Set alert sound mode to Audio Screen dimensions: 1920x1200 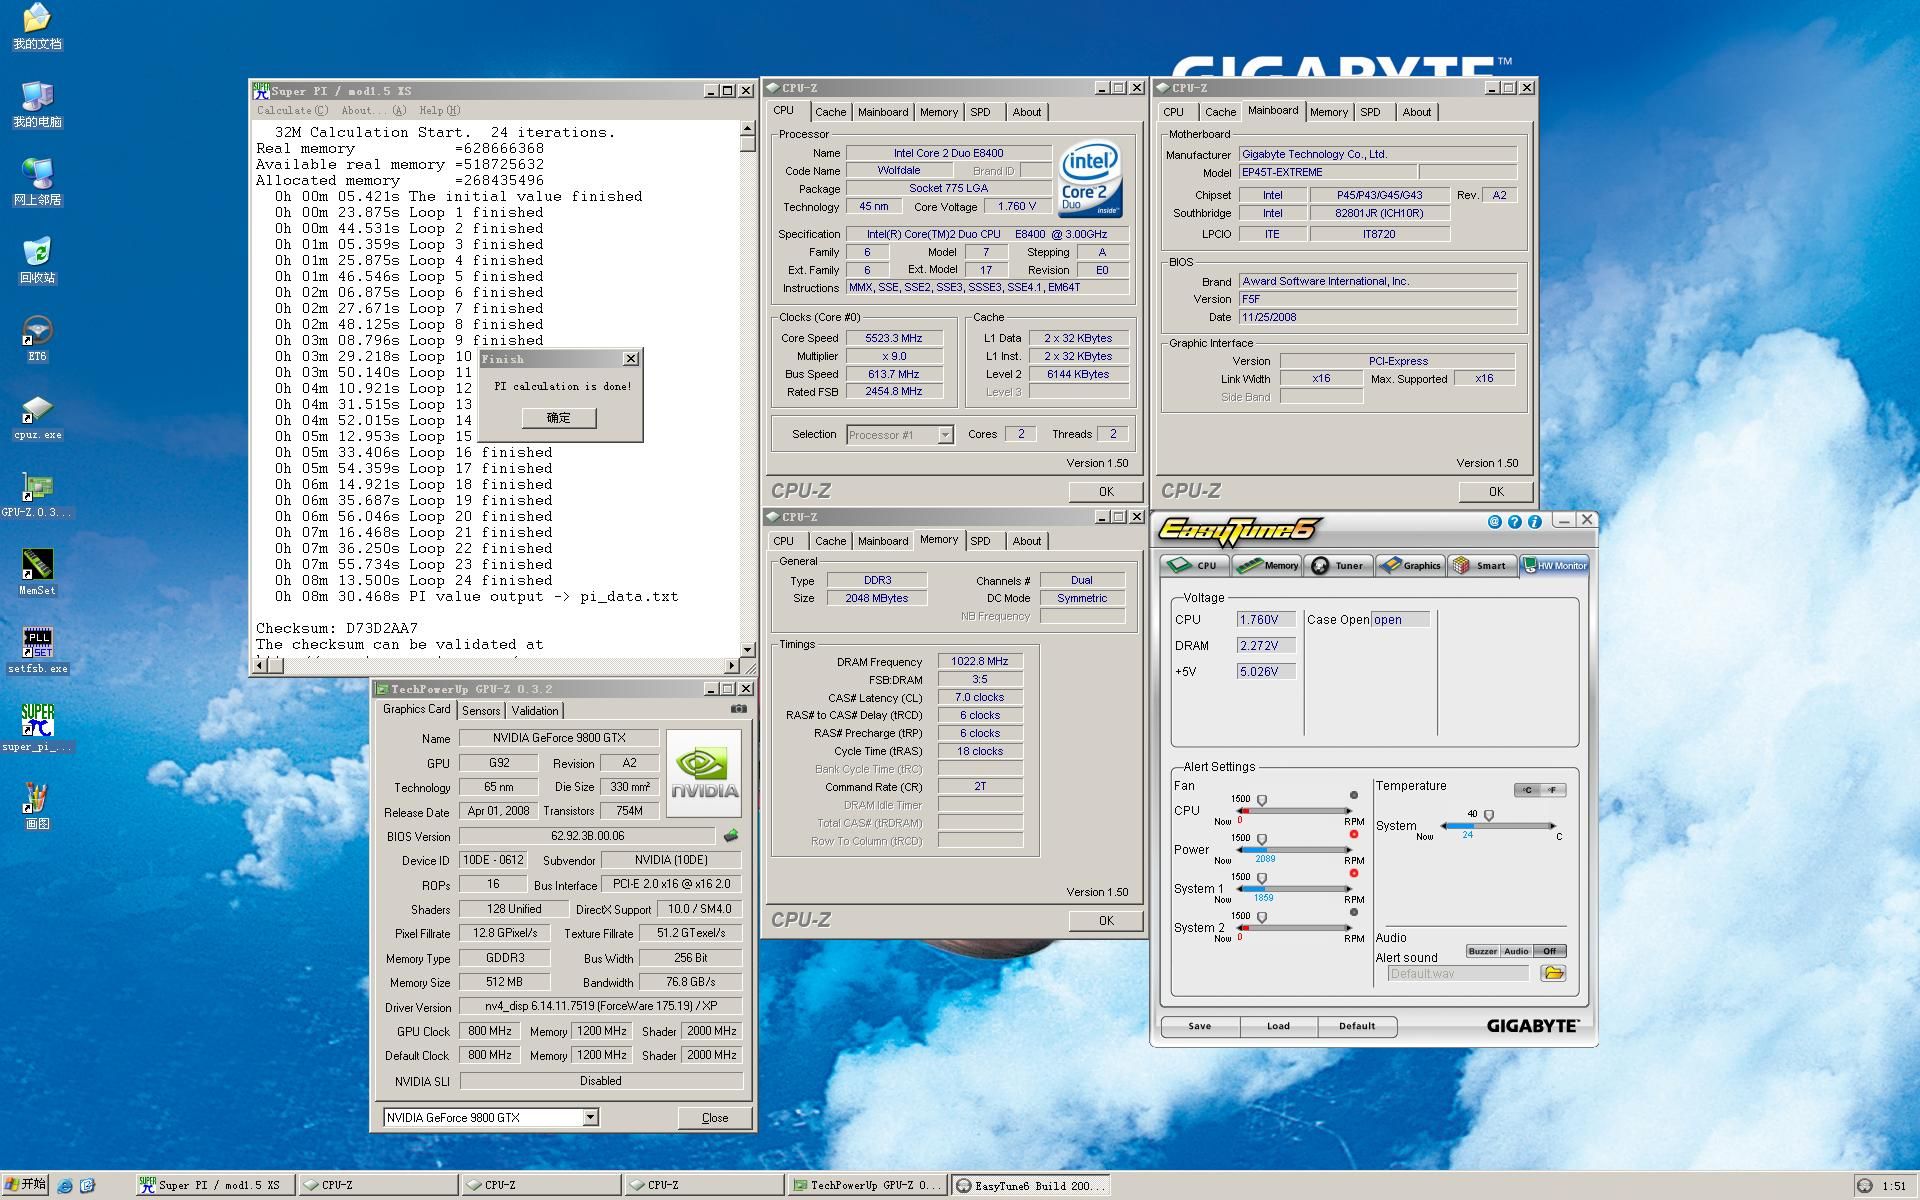(x=1516, y=952)
